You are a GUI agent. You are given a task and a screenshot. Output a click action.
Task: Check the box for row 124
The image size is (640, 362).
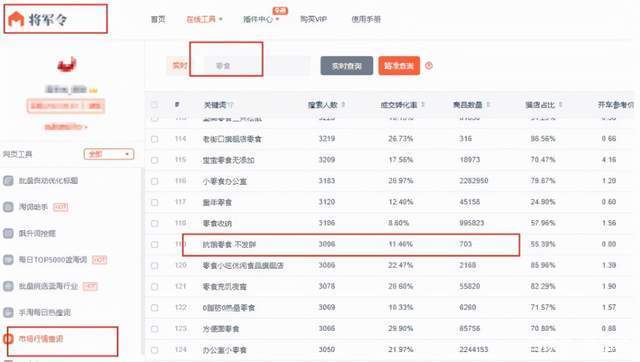coord(154,350)
